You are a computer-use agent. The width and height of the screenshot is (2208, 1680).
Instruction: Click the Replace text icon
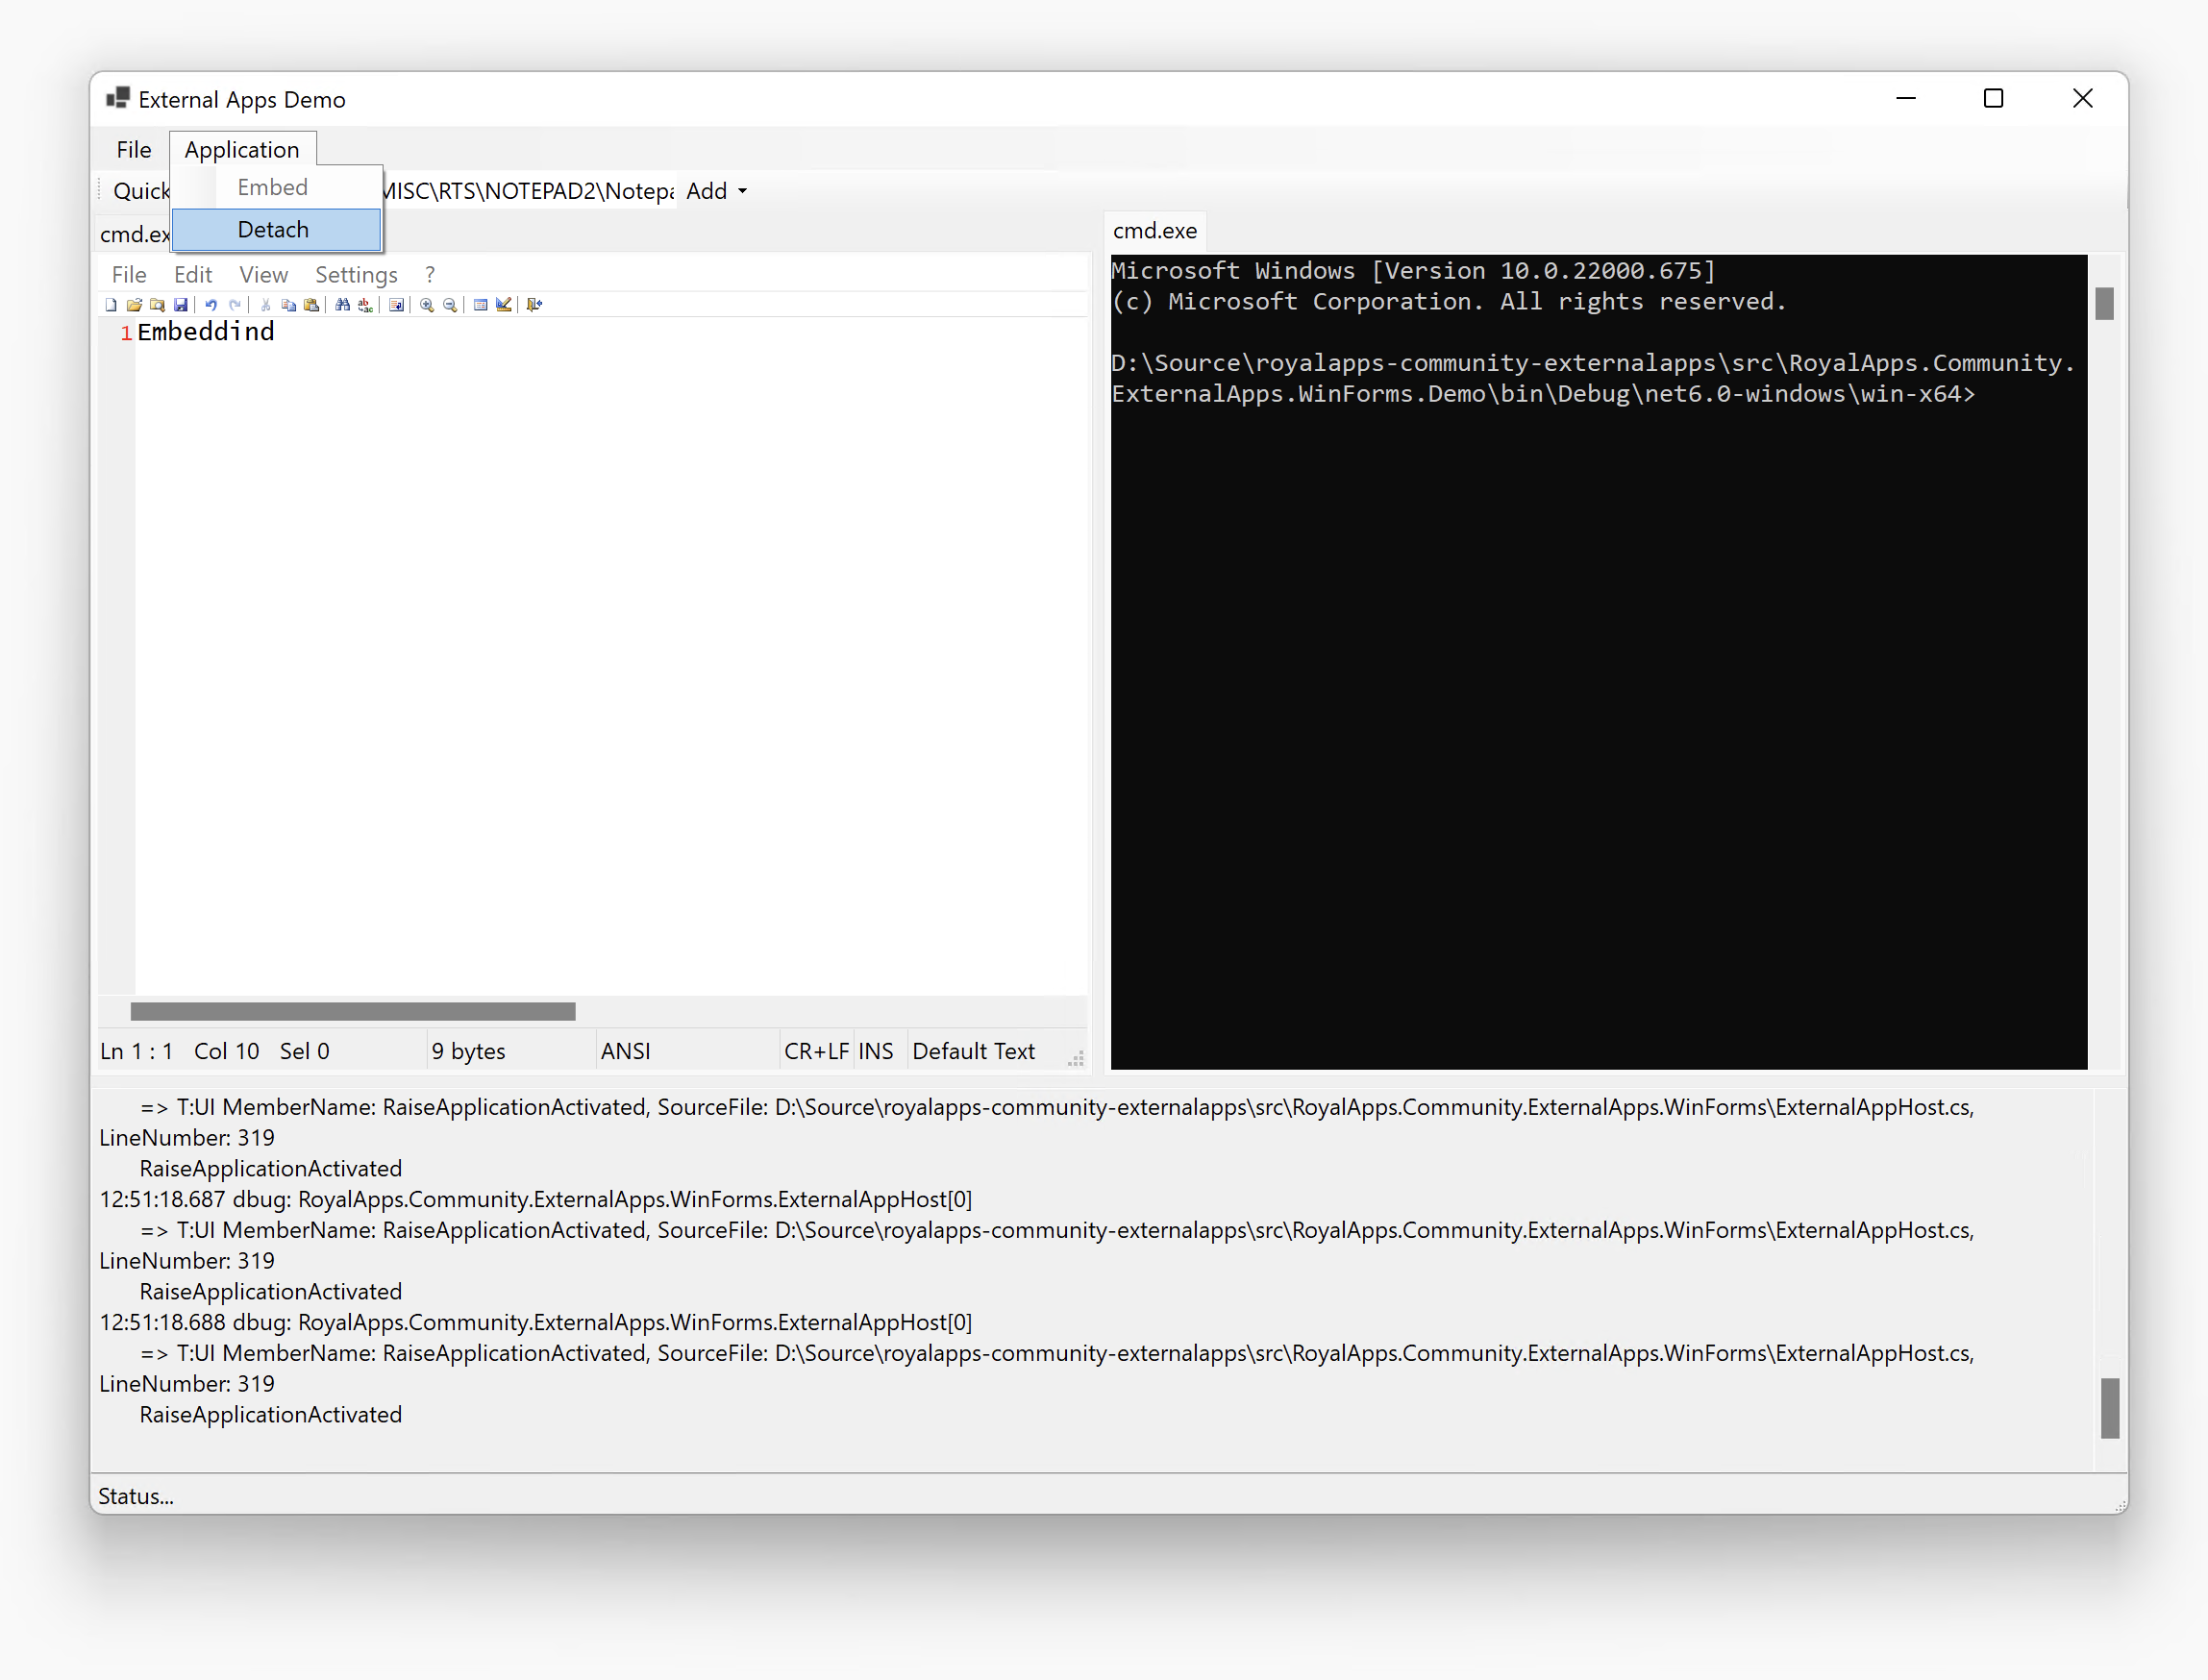[365, 305]
